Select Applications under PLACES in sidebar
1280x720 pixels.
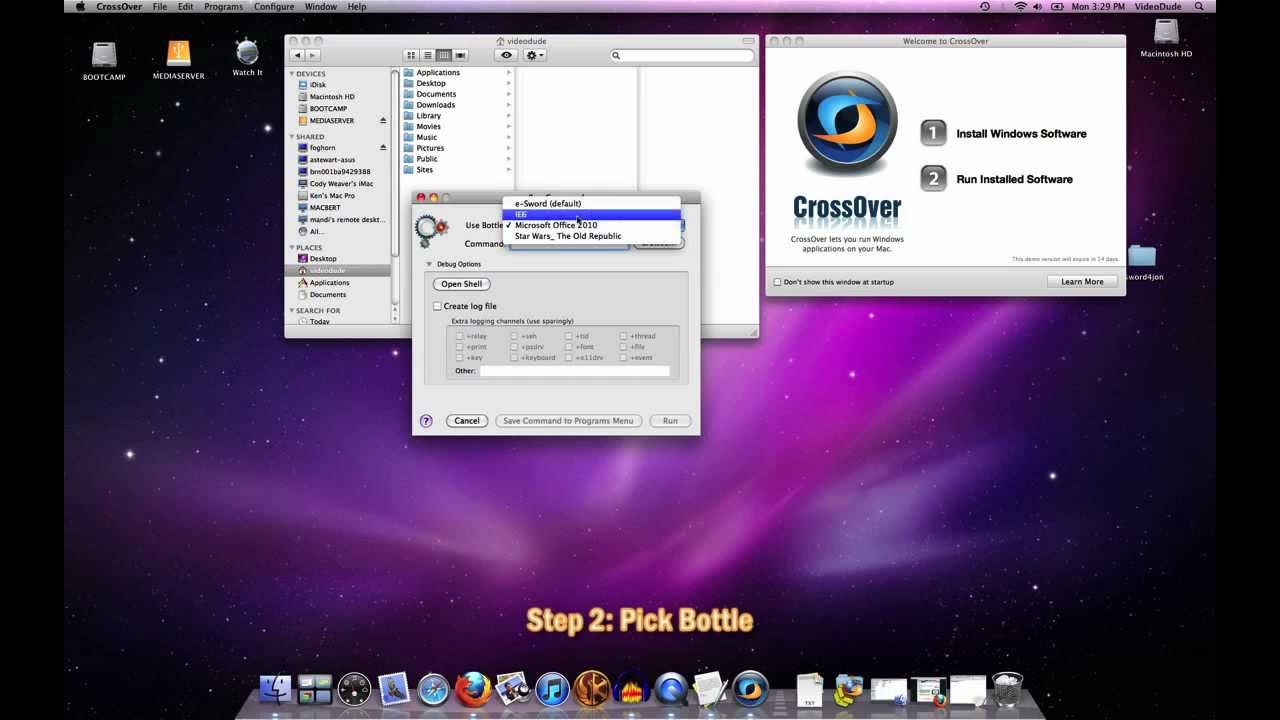(x=330, y=283)
